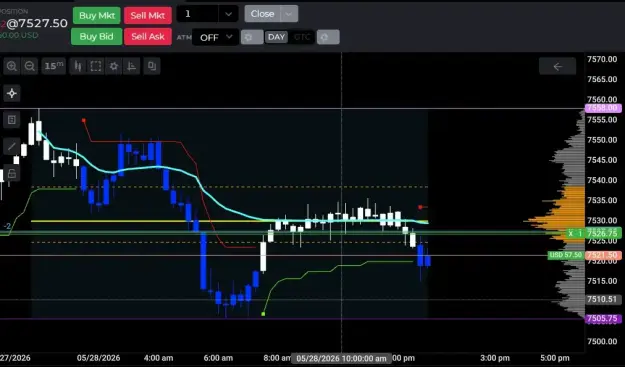Click the 7500.00 price axis label
This screenshot has width=625, height=367.
(x=602, y=341)
